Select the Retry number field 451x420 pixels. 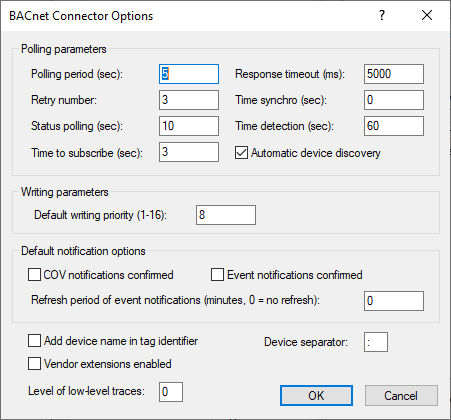click(189, 100)
